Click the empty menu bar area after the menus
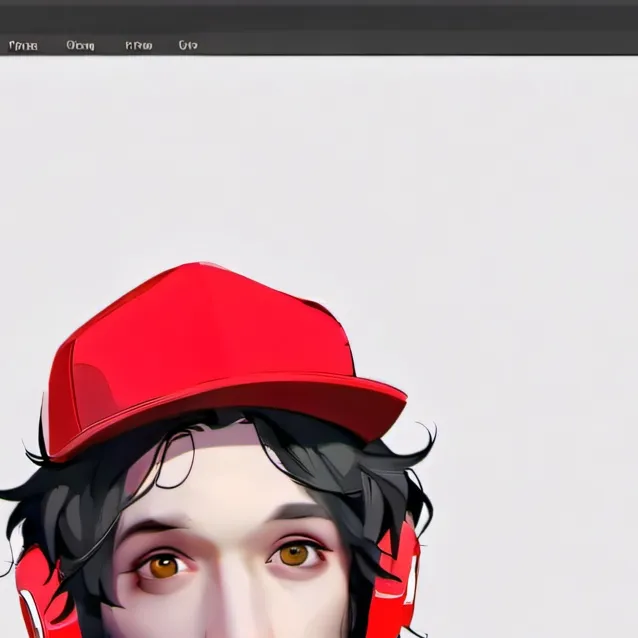The image size is (638, 638). coord(420,45)
